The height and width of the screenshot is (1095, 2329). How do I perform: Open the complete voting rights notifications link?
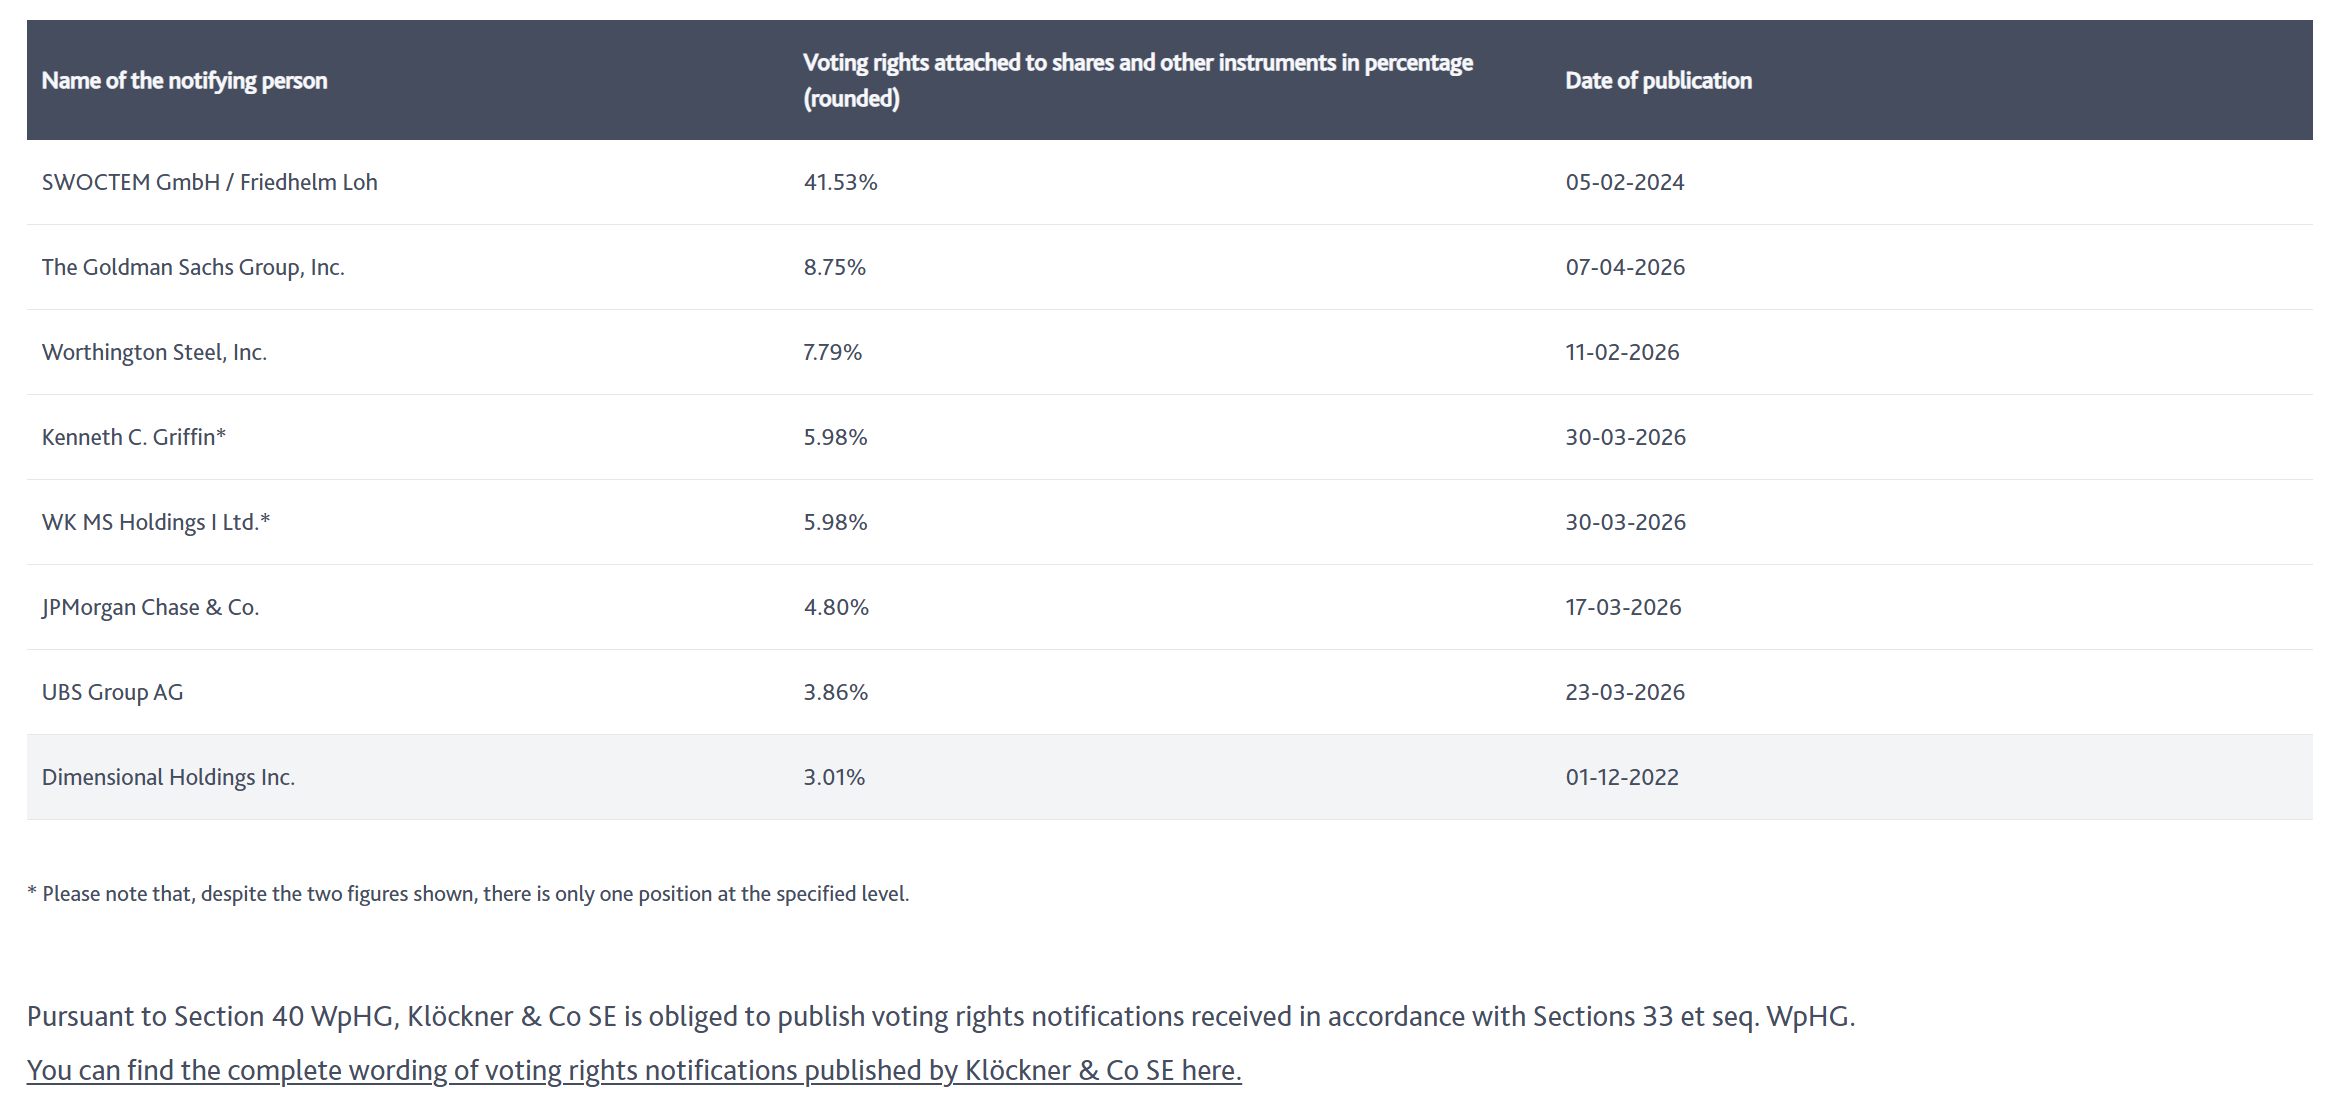pyautogui.click(x=633, y=1070)
